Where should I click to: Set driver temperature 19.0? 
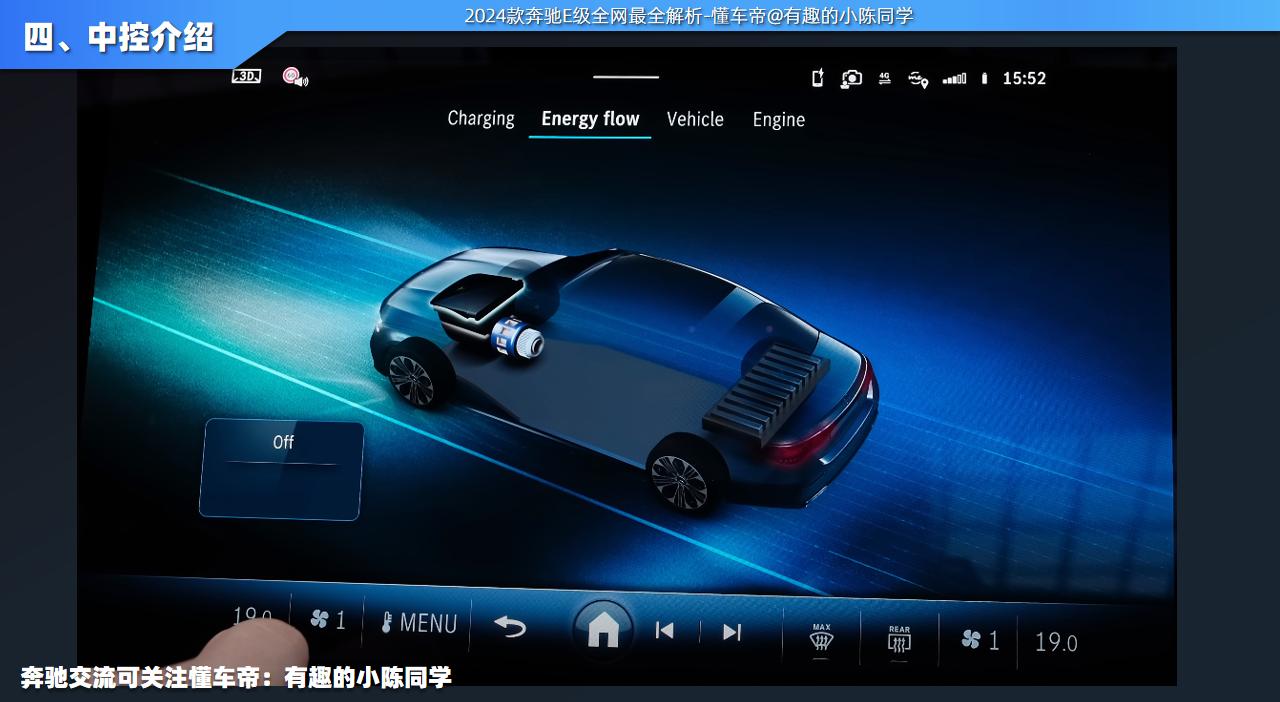click(x=252, y=617)
